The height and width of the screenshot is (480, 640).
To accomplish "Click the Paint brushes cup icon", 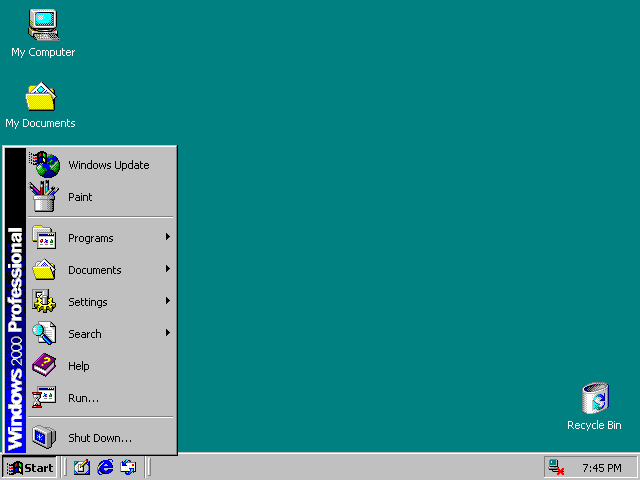I will click(44, 196).
